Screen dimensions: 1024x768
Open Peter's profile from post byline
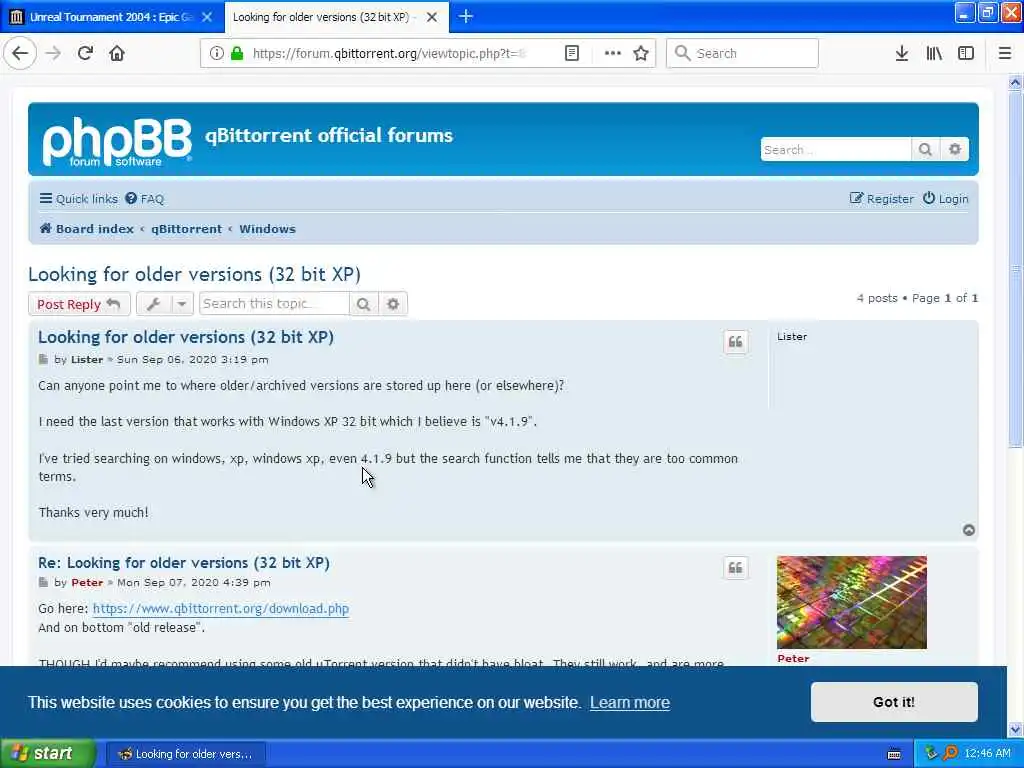(87, 583)
